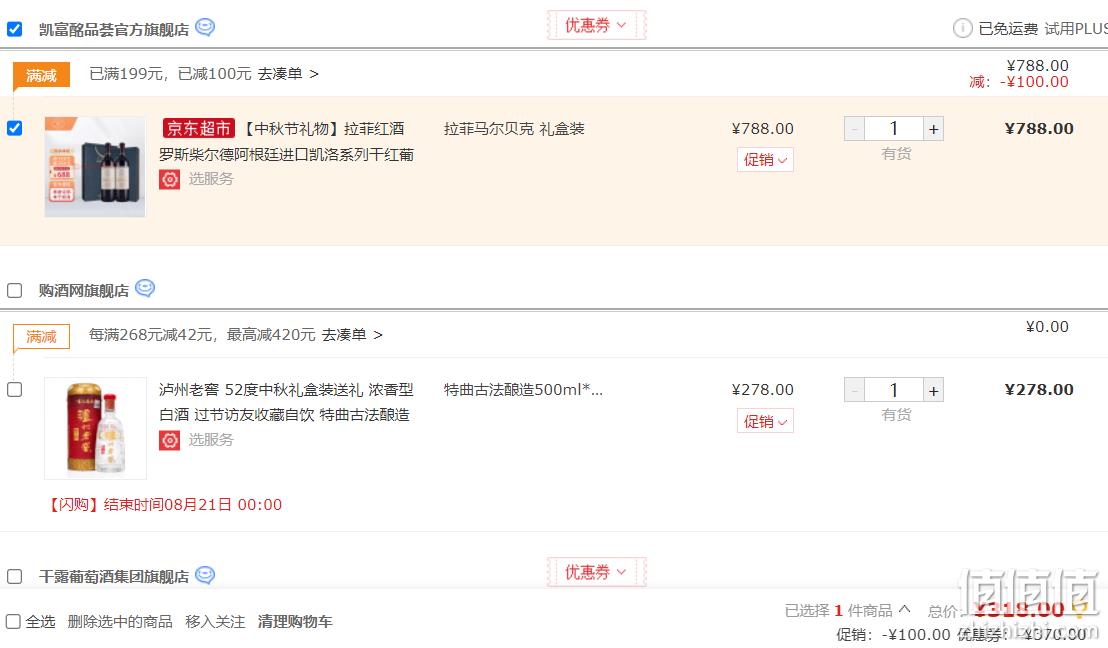Click the quantity field for 拉菲红酒
Image resolution: width=1108 pixels, height=648 pixels.
click(894, 129)
